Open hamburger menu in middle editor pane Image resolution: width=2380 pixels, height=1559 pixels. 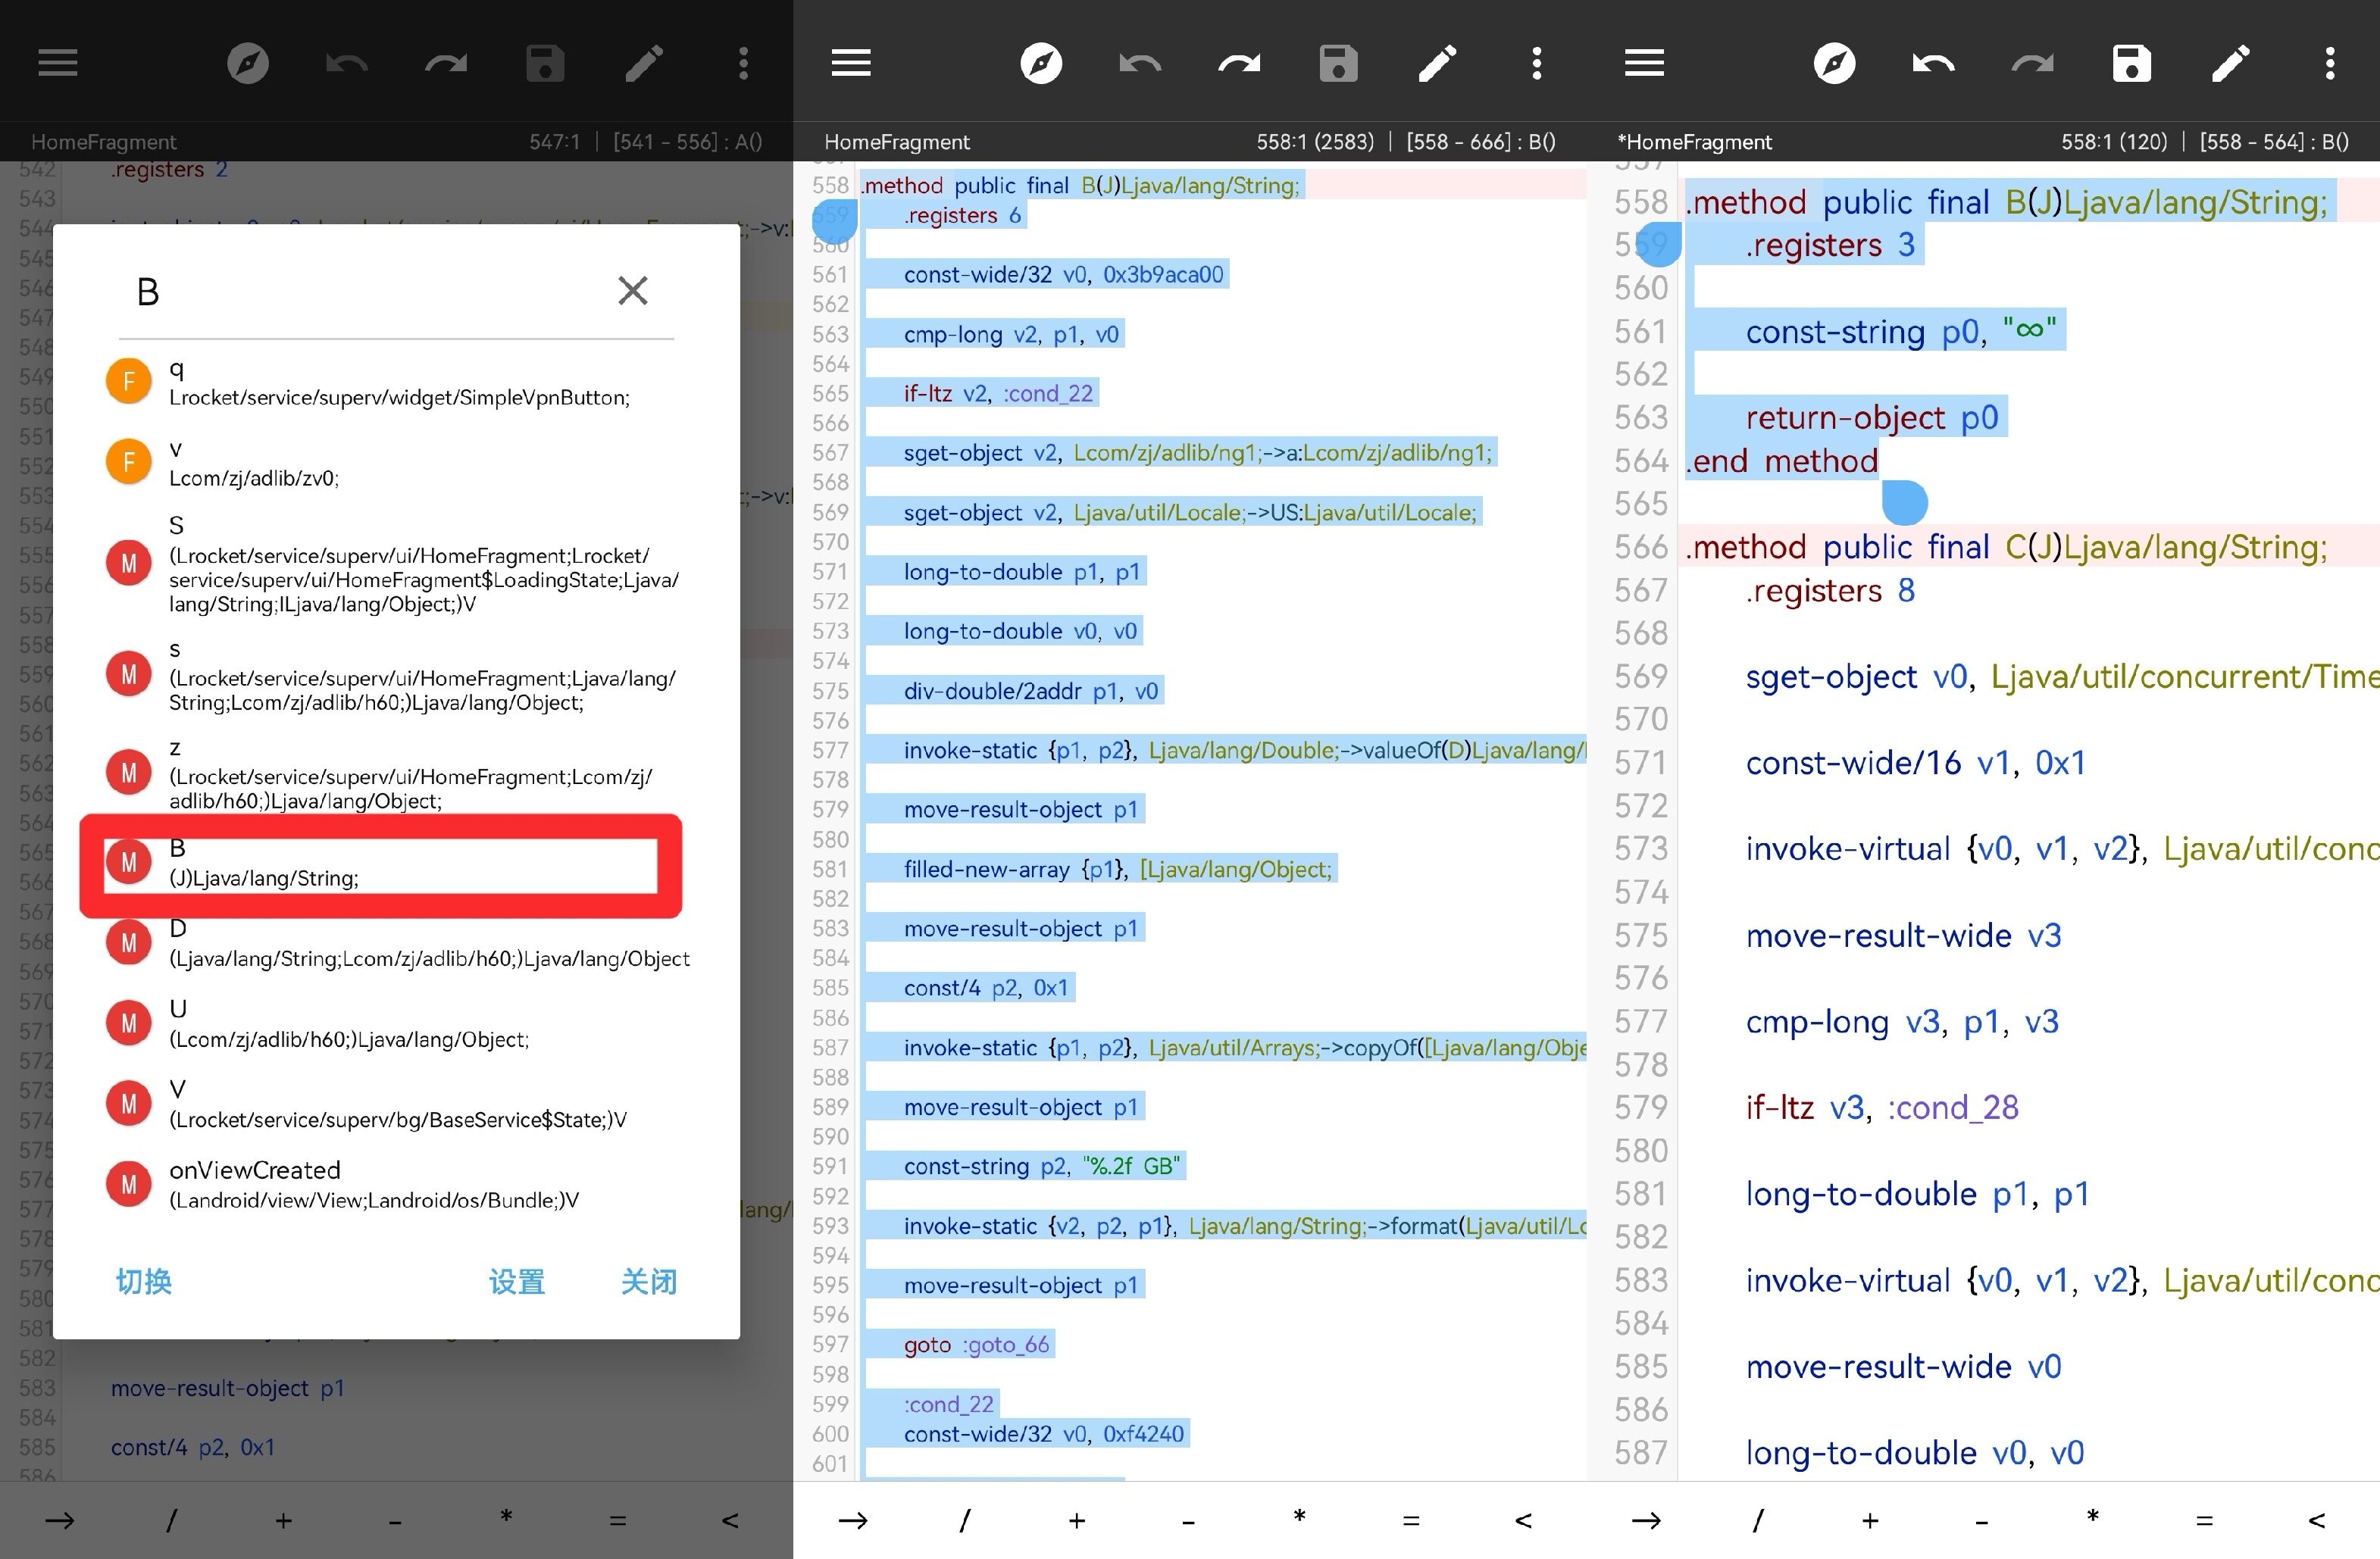pos(851,63)
